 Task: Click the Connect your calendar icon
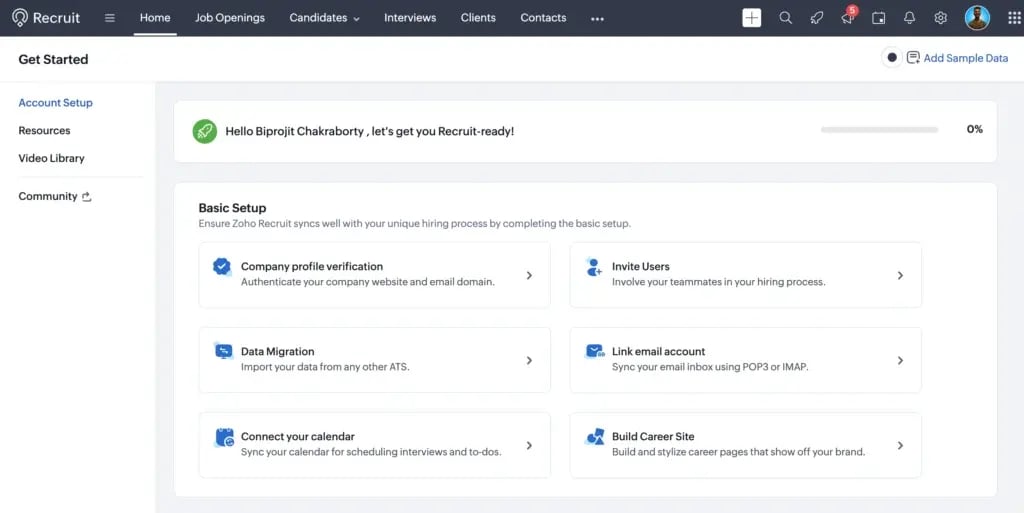pos(224,437)
